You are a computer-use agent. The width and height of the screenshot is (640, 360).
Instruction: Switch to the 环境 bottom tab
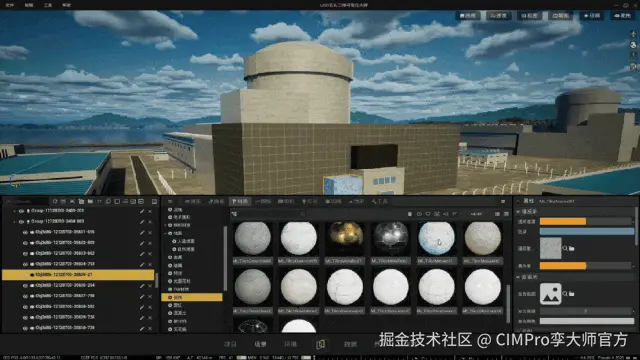[x=290, y=344]
